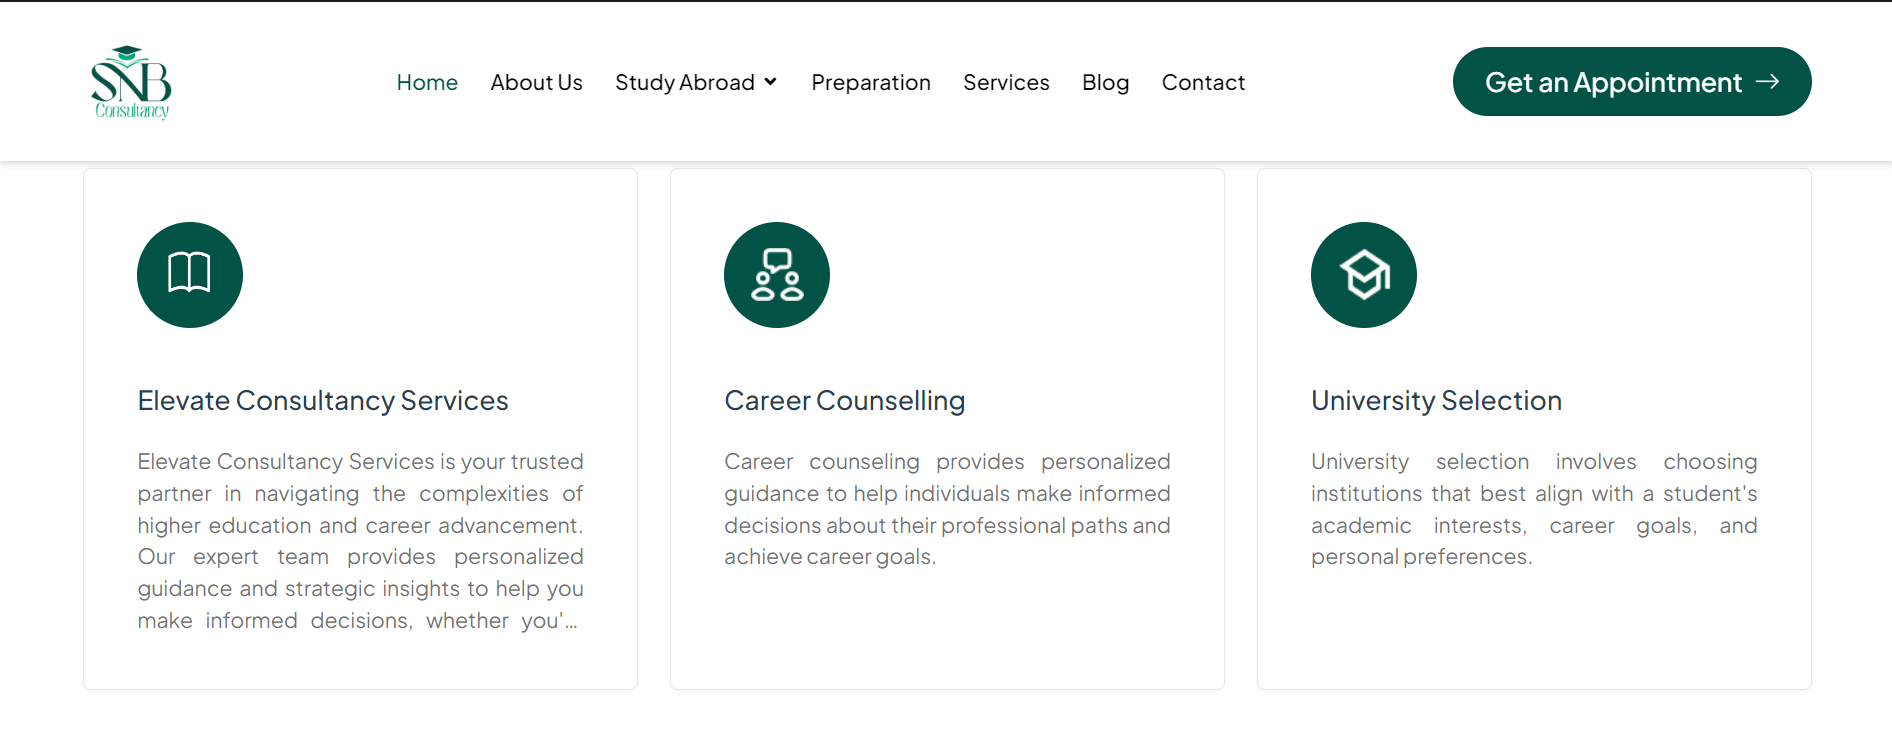Click the Elevate Consultancy description text
The height and width of the screenshot is (747, 1892).
coord(360,541)
